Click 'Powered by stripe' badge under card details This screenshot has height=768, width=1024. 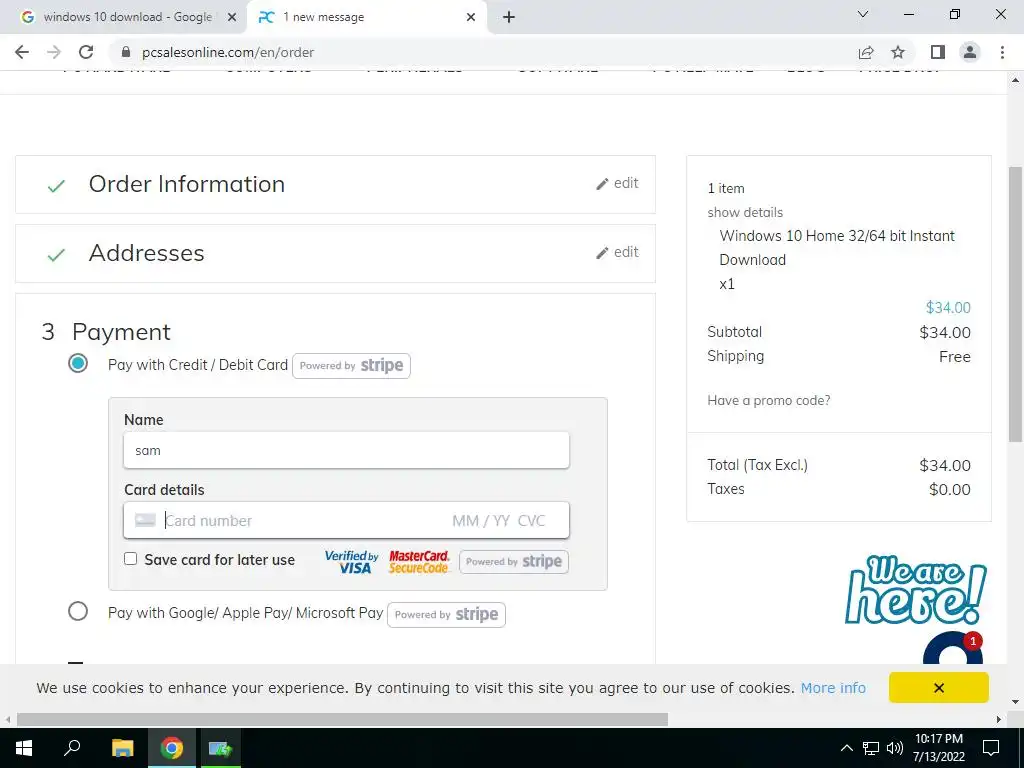[x=514, y=562]
